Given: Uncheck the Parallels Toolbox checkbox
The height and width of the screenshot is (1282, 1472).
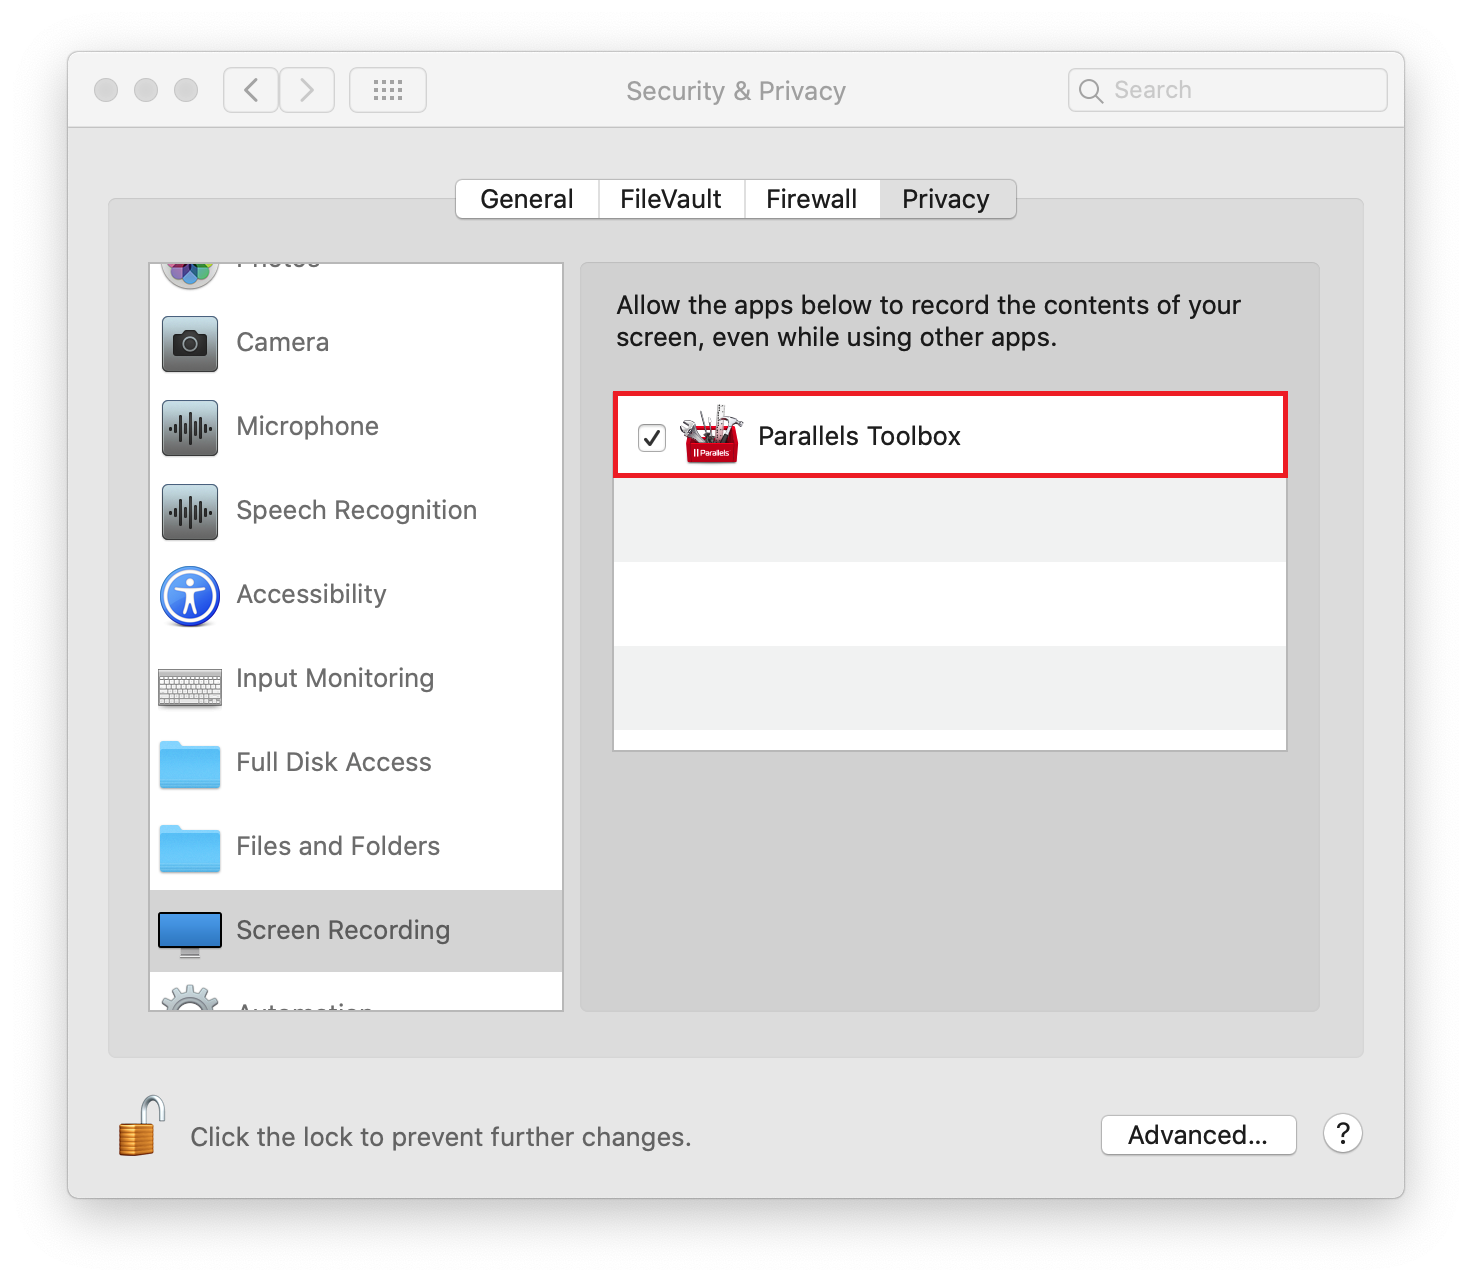Looking at the screenshot, I should pos(652,438).
